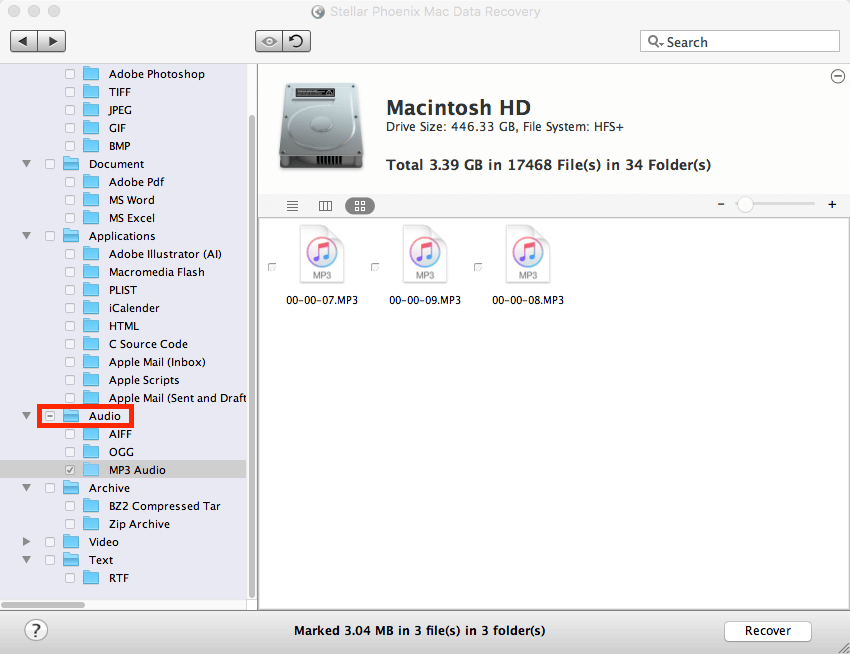This screenshot has height=654, width=850.
Task: Check the OGG checkbox
Action: pos(70,452)
